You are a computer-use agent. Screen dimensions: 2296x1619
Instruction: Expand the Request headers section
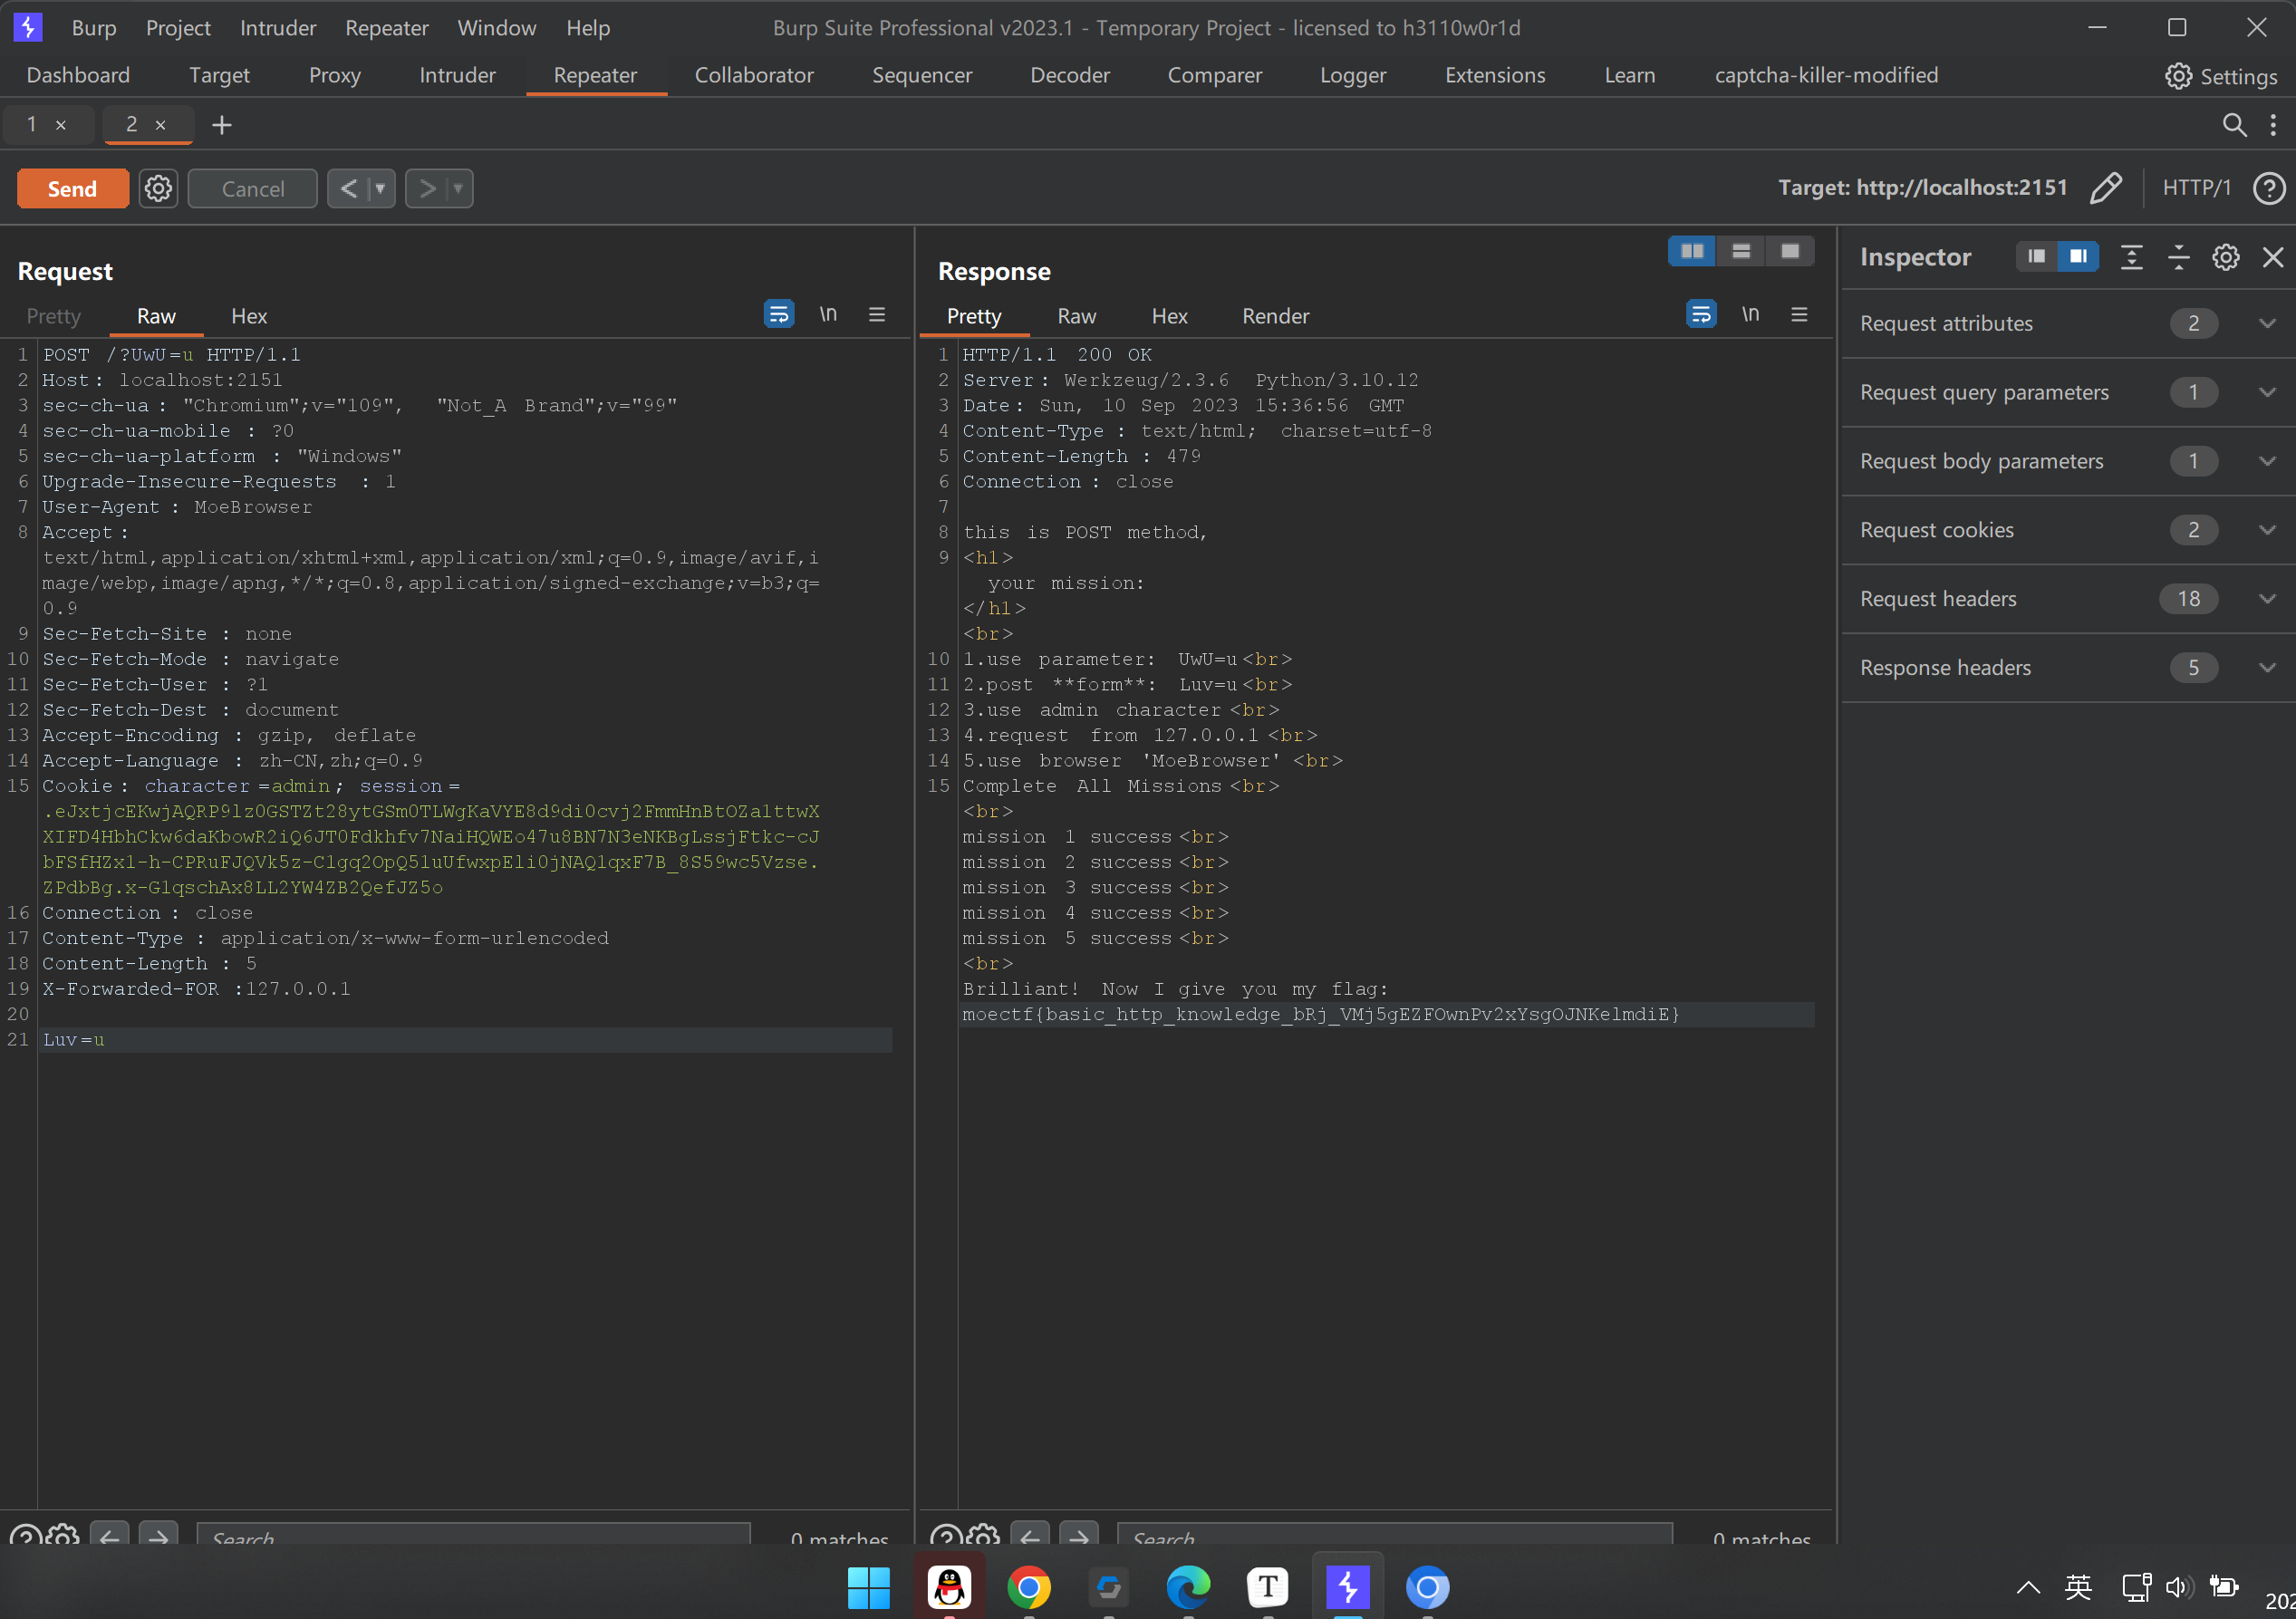[x=2267, y=599]
